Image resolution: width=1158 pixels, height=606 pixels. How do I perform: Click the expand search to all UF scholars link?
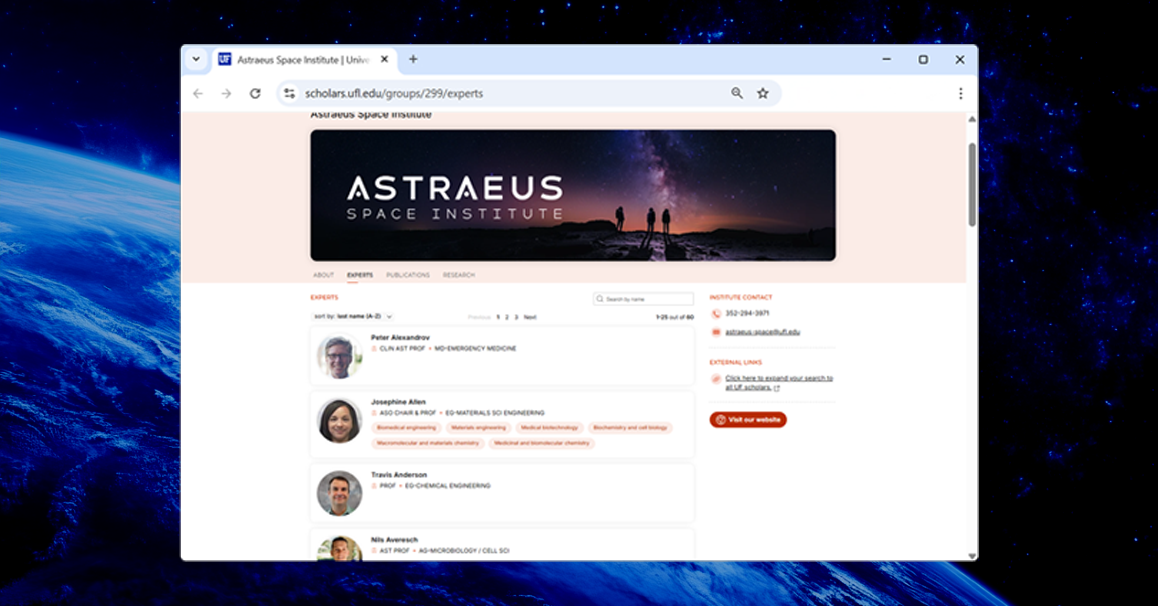(x=778, y=382)
